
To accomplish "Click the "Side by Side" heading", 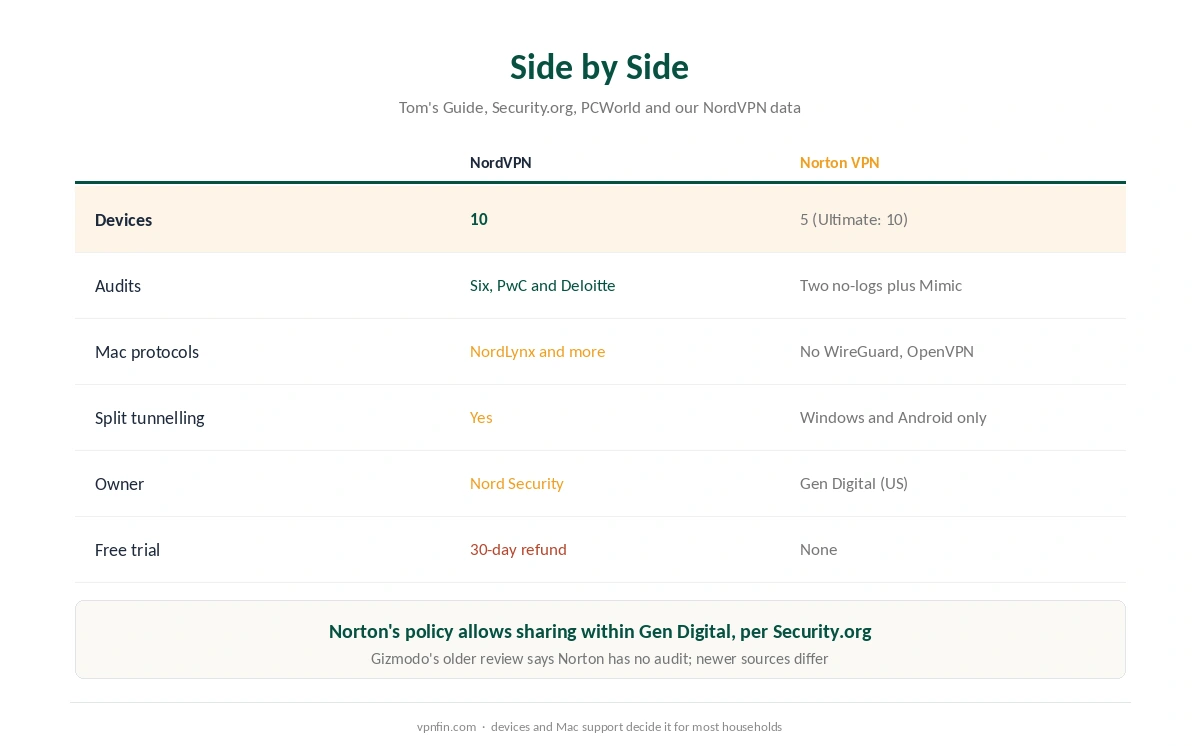I will (x=599, y=67).
